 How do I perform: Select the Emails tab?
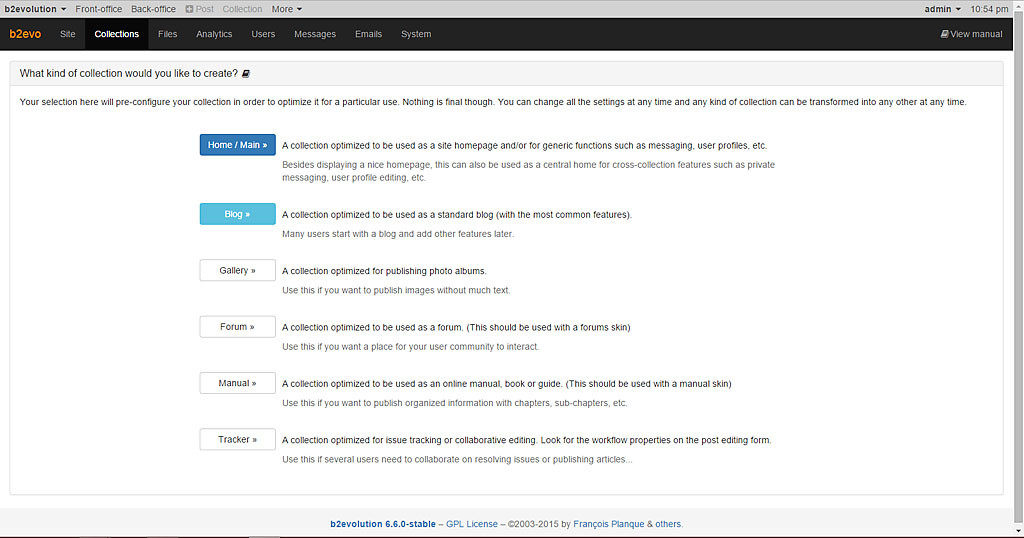(x=368, y=34)
